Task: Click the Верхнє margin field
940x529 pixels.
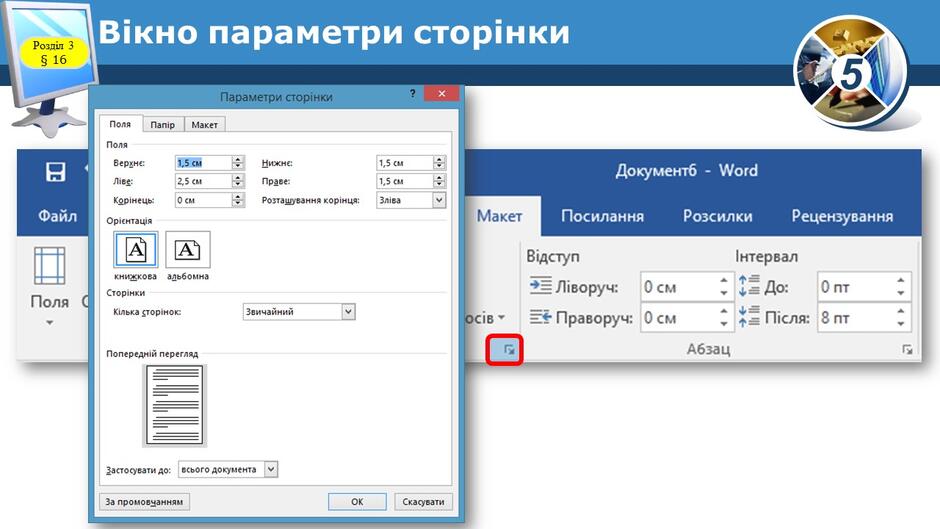Action: (203, 163)
